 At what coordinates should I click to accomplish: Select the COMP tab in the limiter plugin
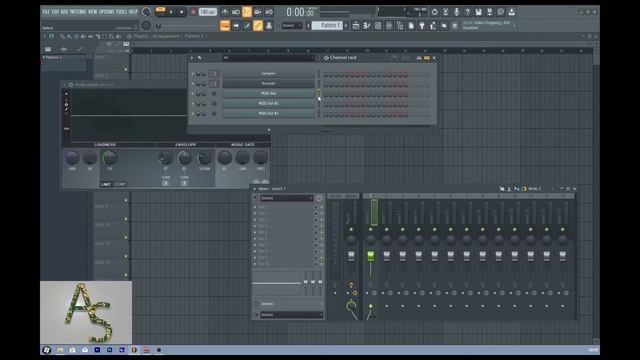click(x=120, y=184)
